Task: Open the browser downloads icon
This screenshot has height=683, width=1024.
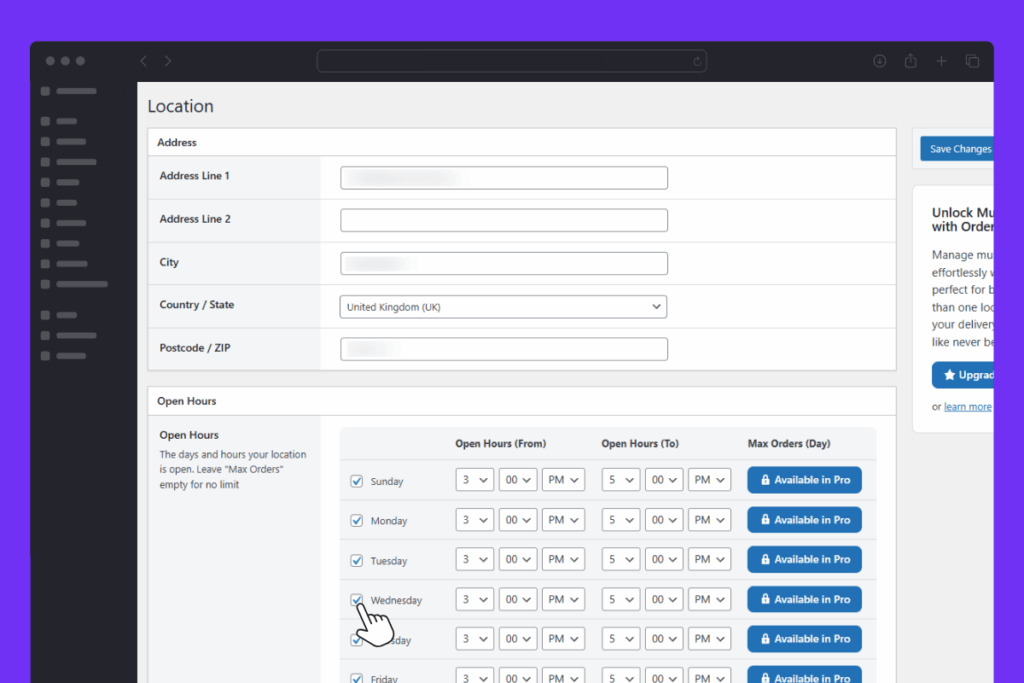Action: pos(879,61)
